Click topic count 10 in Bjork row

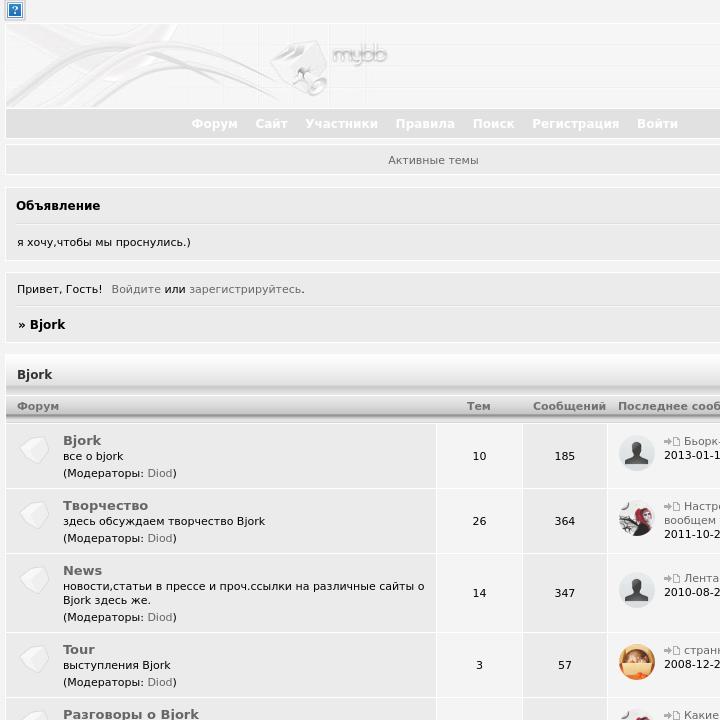[x=479, y=456]
